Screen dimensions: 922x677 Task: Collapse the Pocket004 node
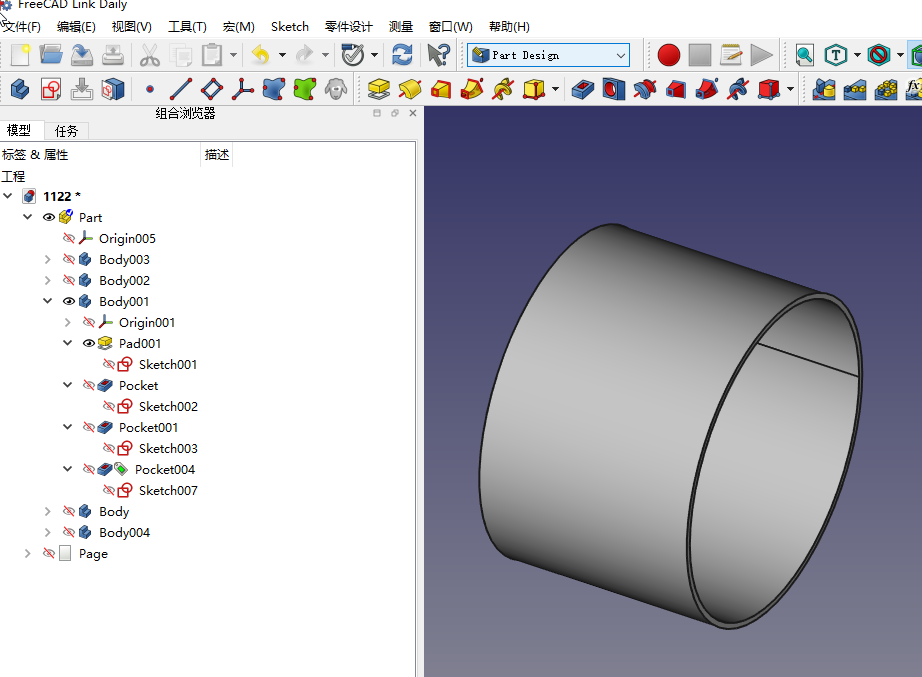68,469
